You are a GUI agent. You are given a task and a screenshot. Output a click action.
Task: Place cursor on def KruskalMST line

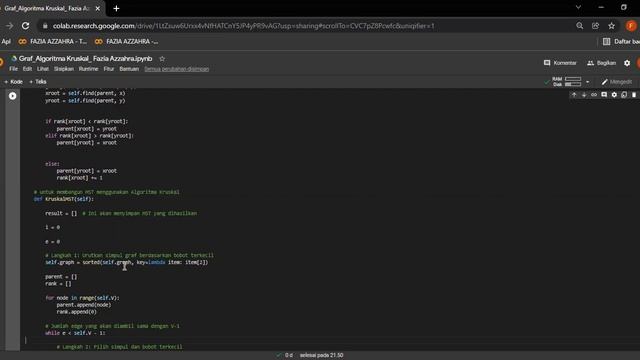(x=64, y=199)
